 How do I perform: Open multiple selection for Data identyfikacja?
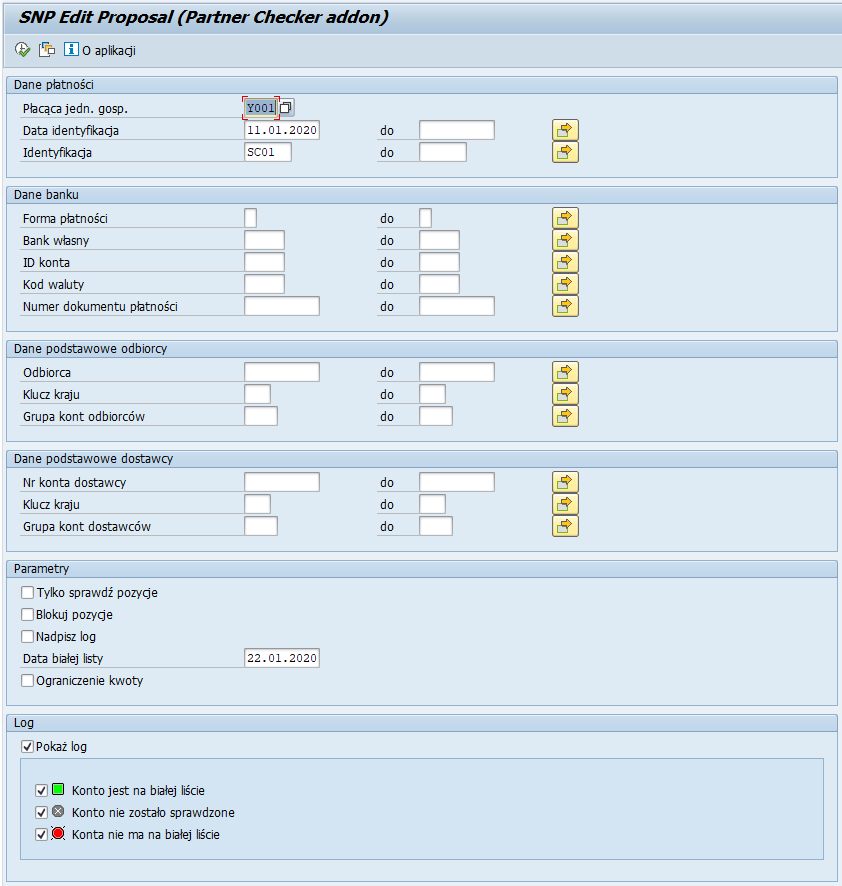(x=565, y=130)
